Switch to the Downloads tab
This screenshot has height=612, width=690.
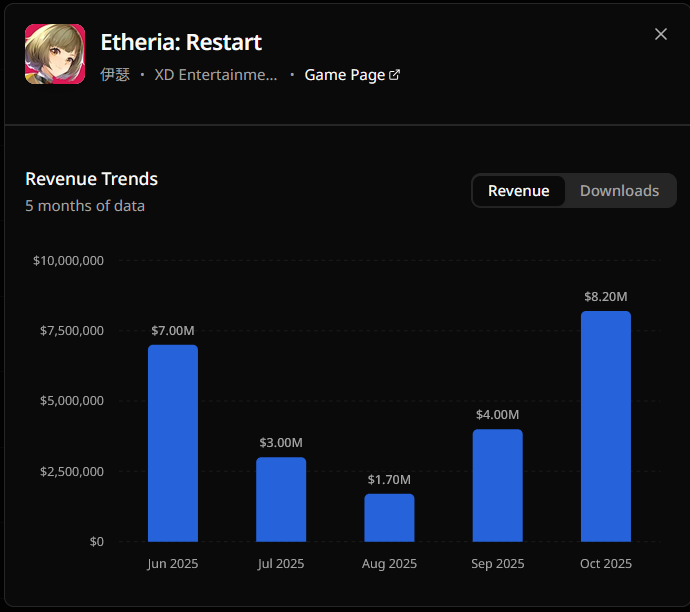[619, 191]
